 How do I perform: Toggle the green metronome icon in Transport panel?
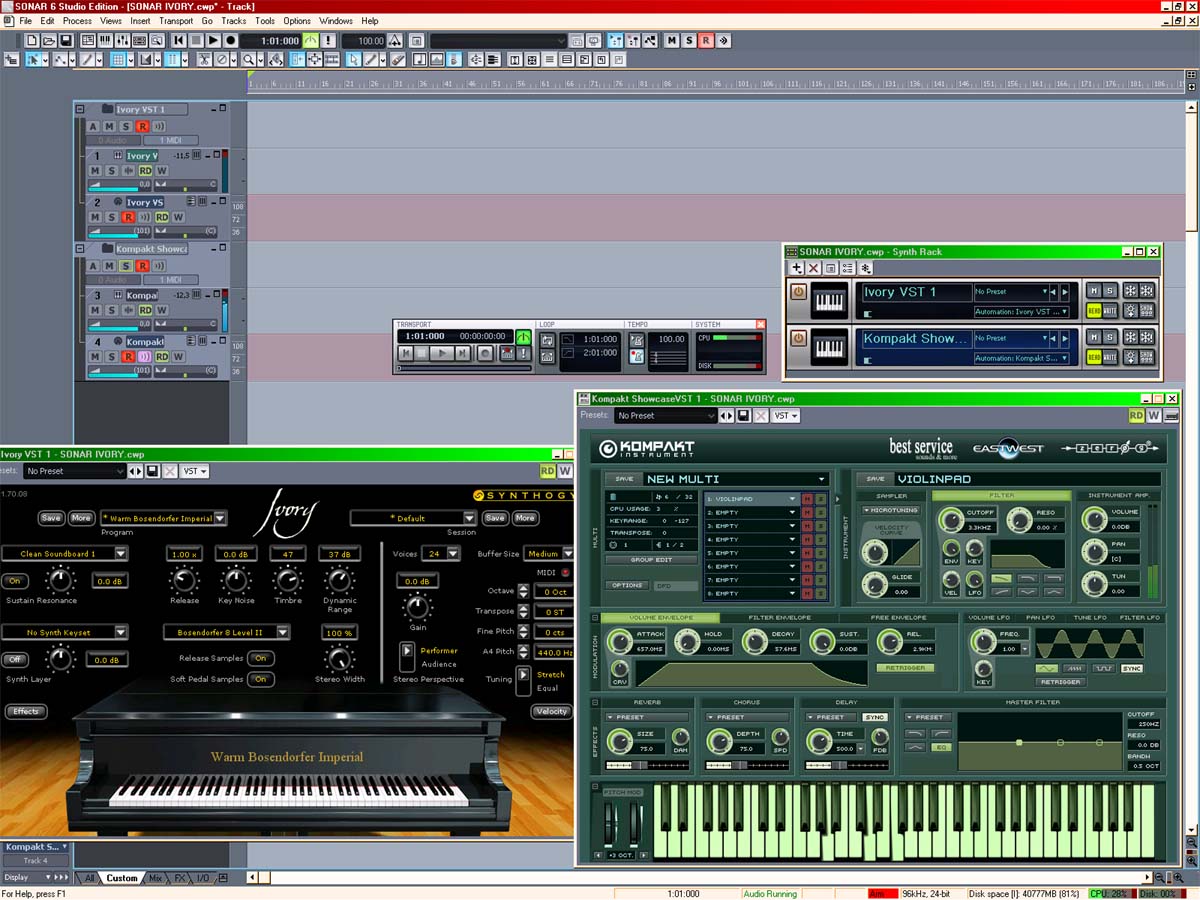pos(523,337)
